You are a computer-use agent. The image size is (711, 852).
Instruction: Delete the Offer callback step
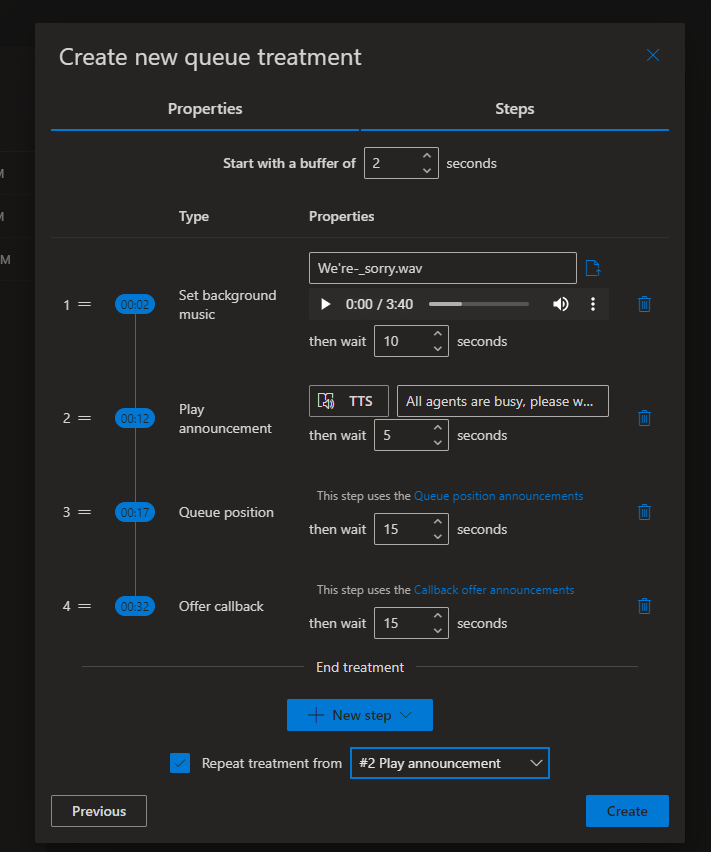click(644, 605)
